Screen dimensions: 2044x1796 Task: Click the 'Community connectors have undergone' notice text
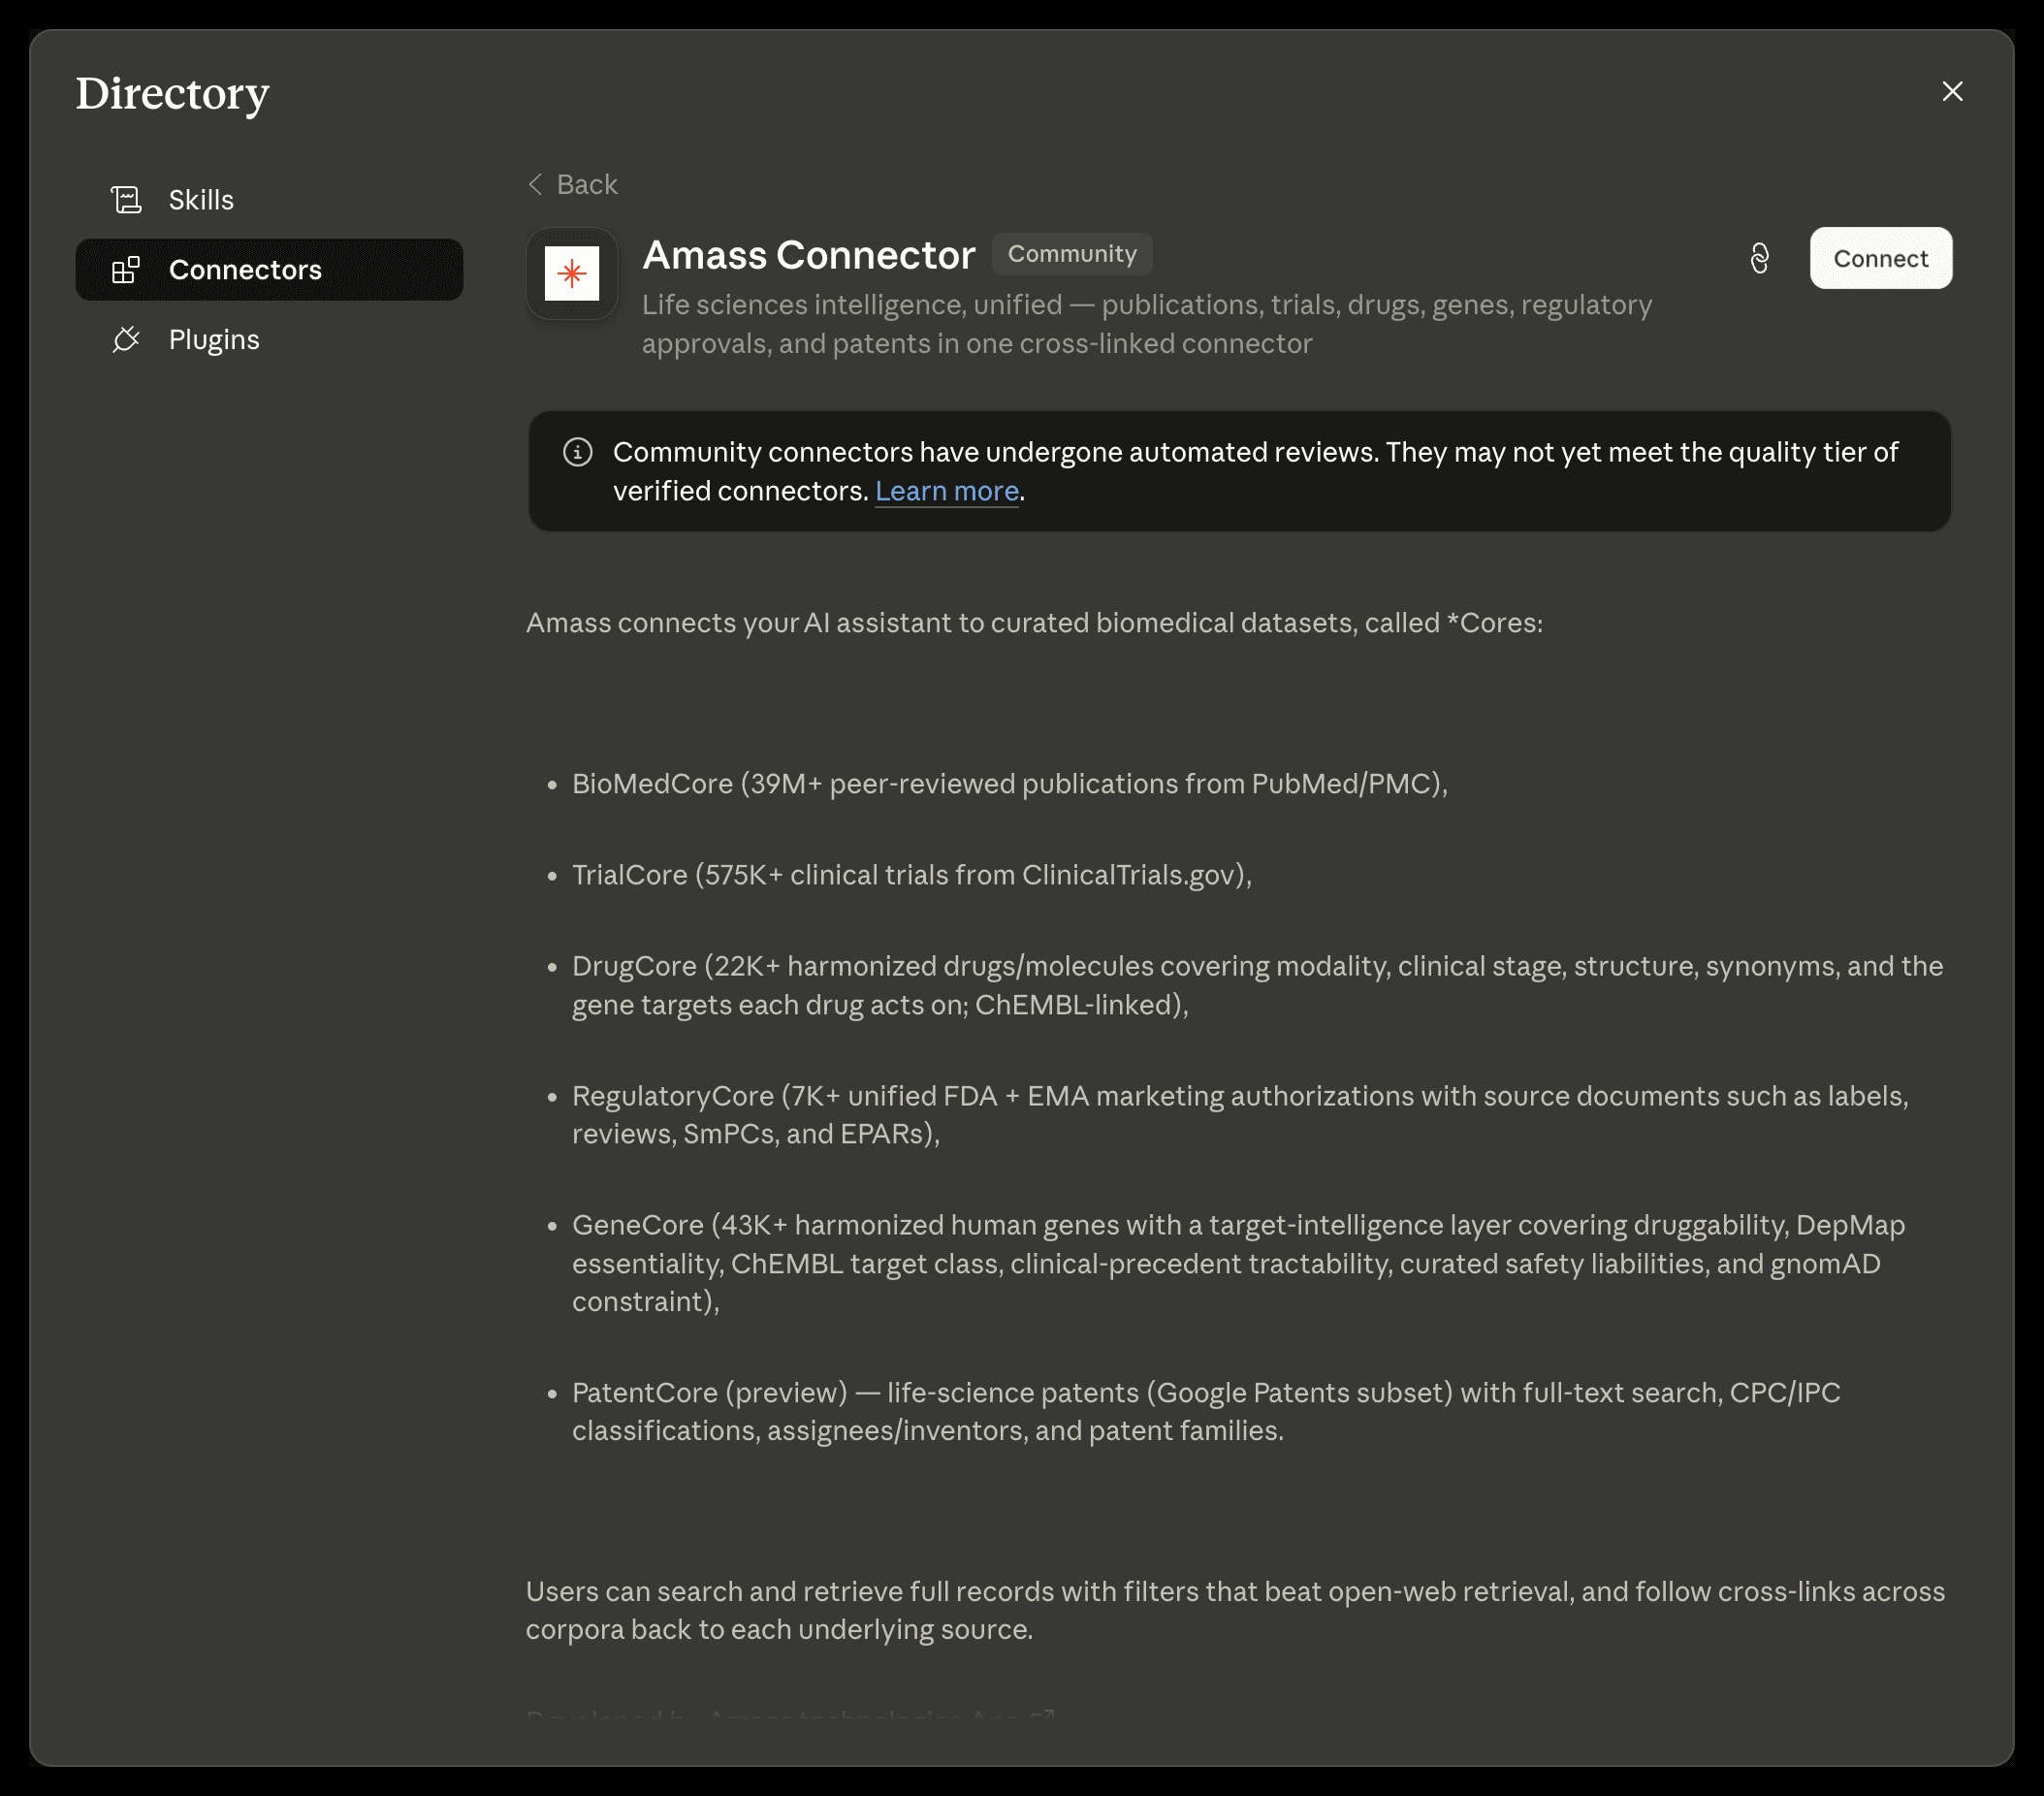(x=1255, y=471)
